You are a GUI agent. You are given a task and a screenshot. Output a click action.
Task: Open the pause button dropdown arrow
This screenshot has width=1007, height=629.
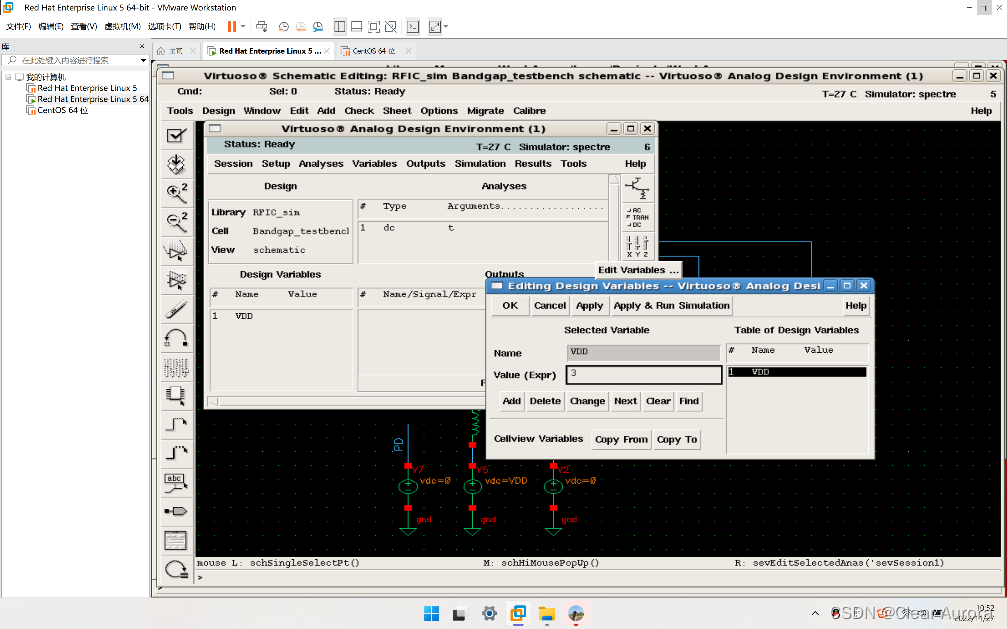click(x=243, y=26)
